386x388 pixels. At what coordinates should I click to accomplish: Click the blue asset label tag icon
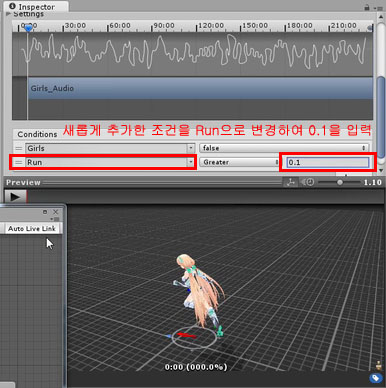(376, 378)
